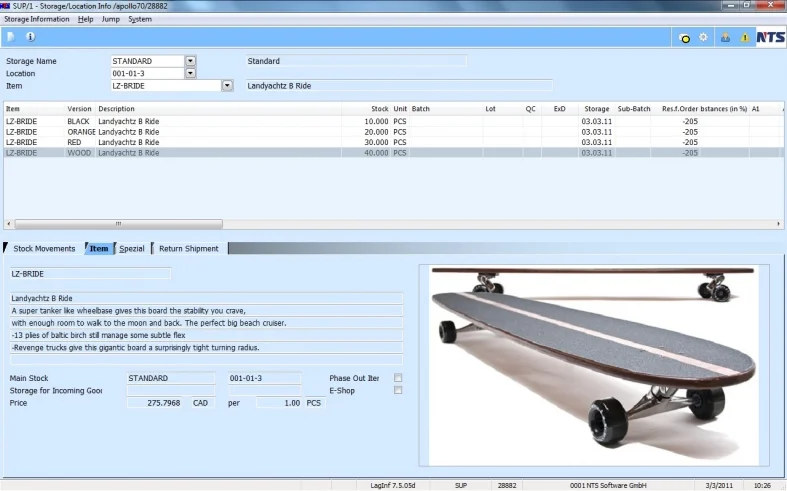Viewport: 787px width, 491px height.
Task: Click the Lot column header
Action: 490,108
